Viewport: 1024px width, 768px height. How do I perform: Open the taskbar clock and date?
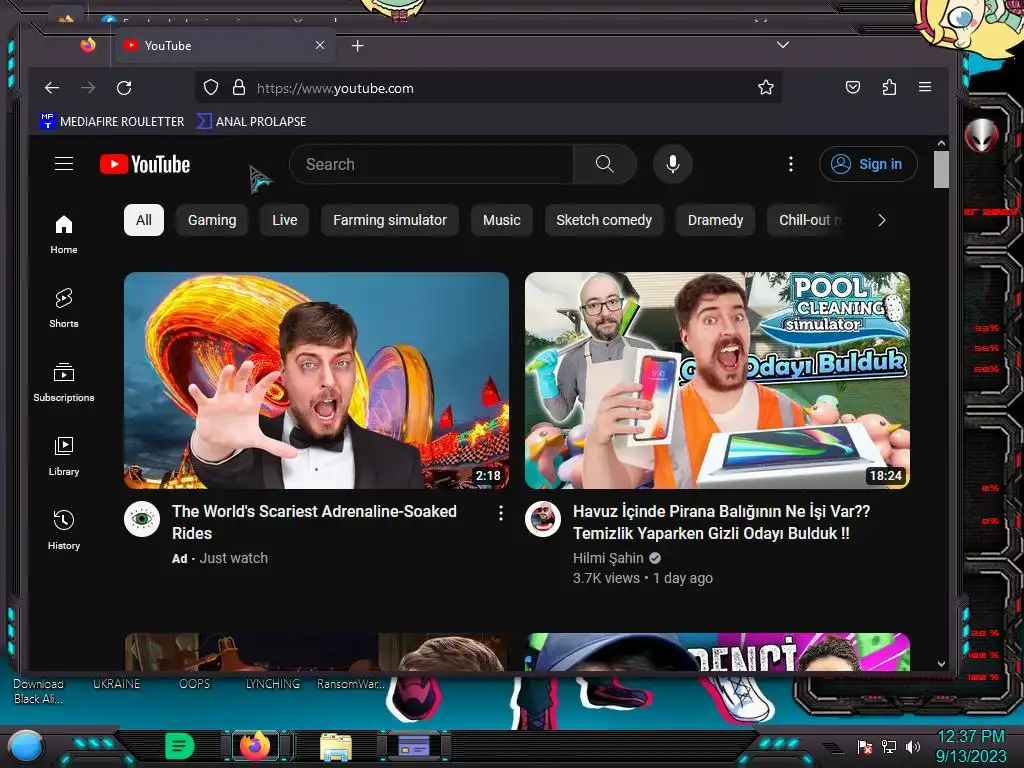tap(971, 746)
